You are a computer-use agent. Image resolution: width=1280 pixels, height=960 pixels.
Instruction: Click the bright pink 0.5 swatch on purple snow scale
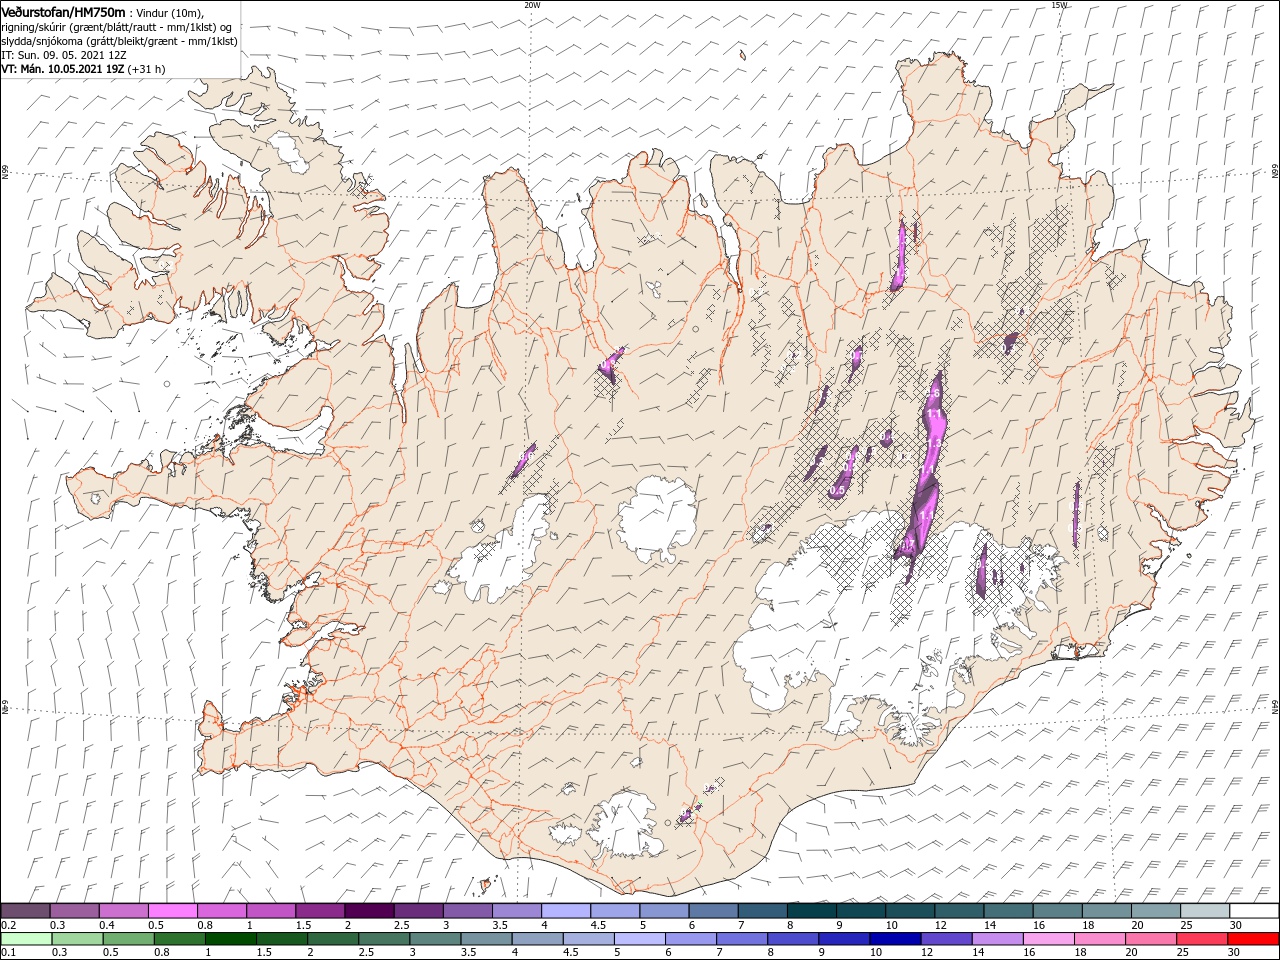click(174, 910)
